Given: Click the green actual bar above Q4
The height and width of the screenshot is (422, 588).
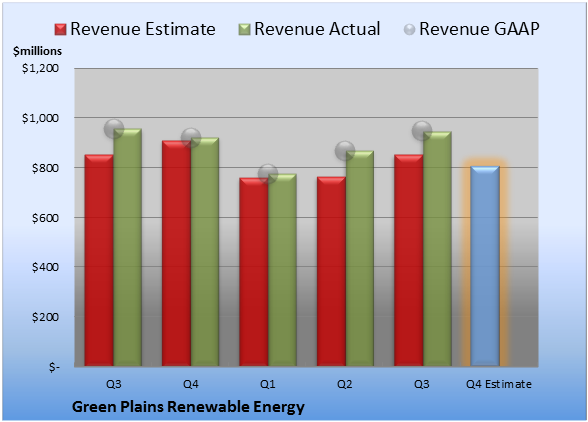Looking at the screenshot, I should pos(205,252).
